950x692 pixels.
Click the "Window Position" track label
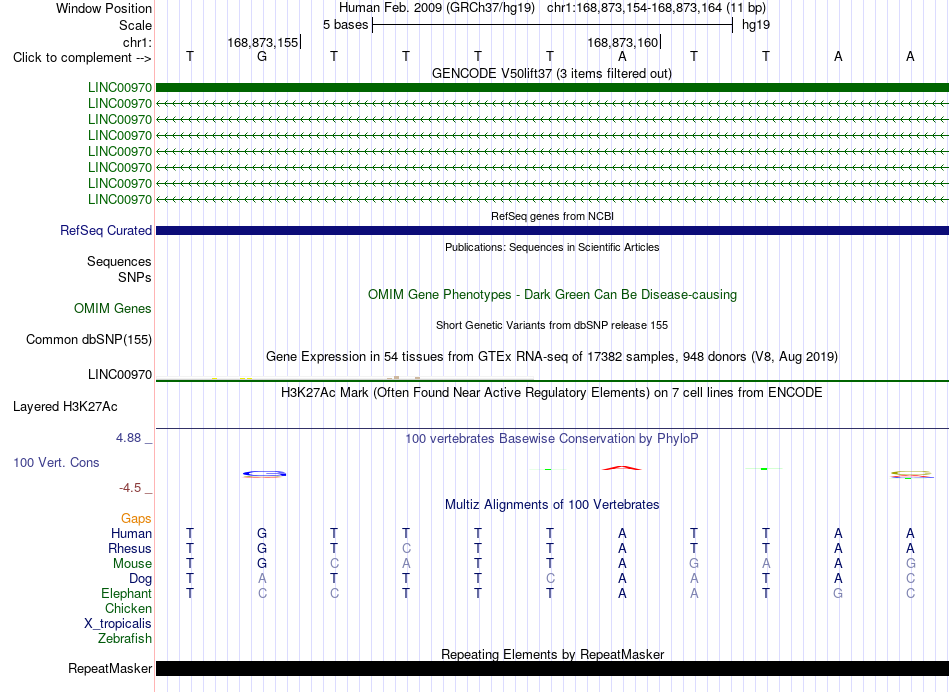pyautogui.click(x=104, y=8)
